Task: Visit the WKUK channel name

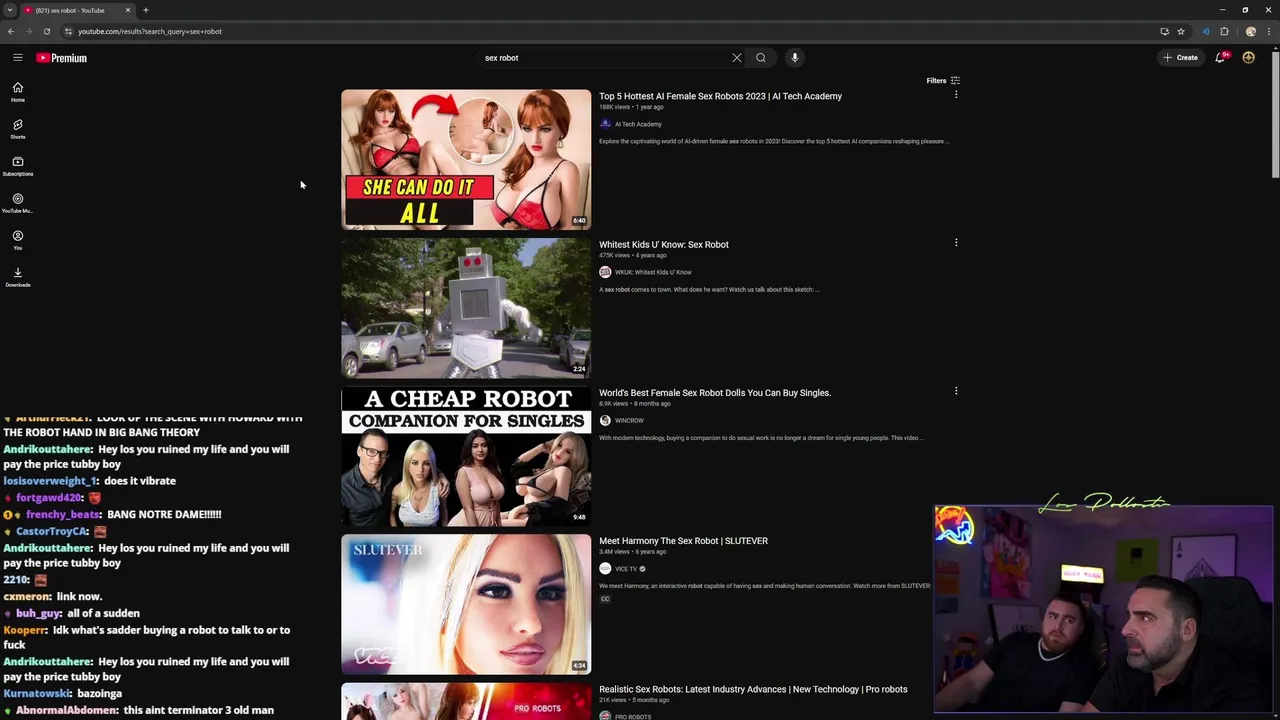Action: click(x=653, y=272)
